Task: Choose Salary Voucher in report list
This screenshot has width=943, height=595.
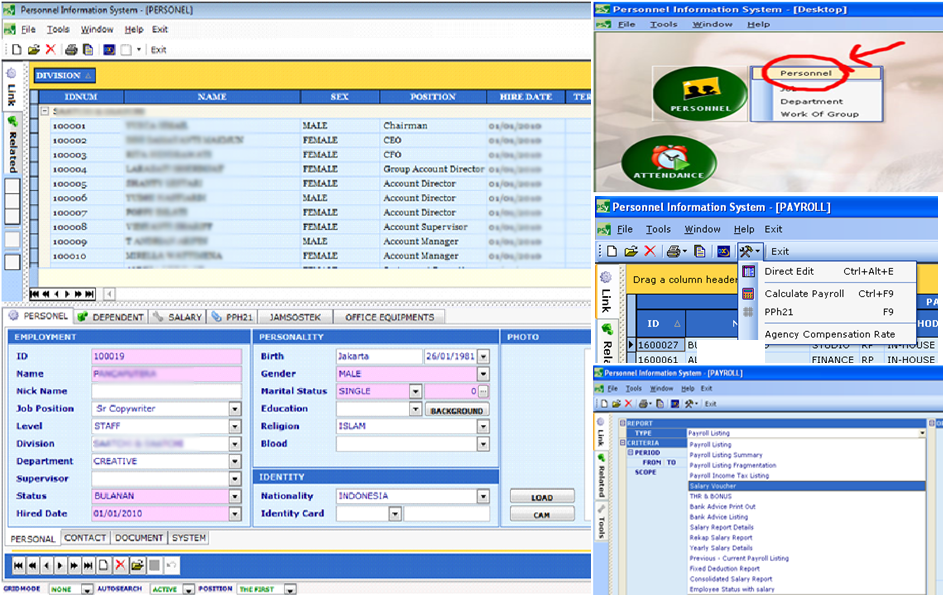Action: pos(713,486)
